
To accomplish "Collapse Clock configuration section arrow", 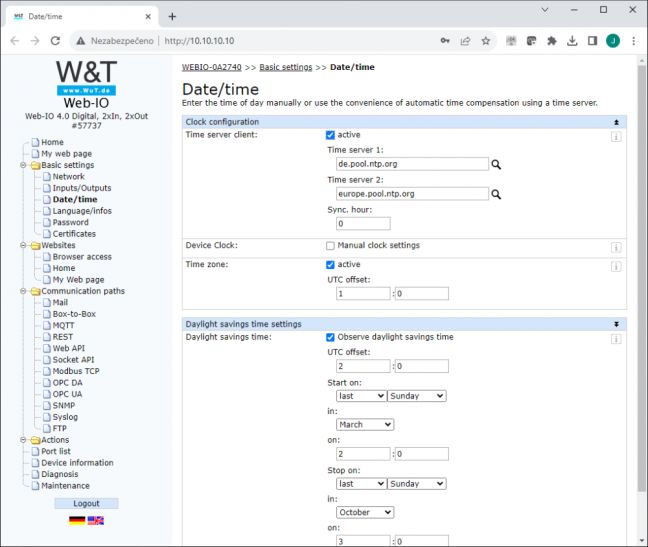I will tap(616, 122).
